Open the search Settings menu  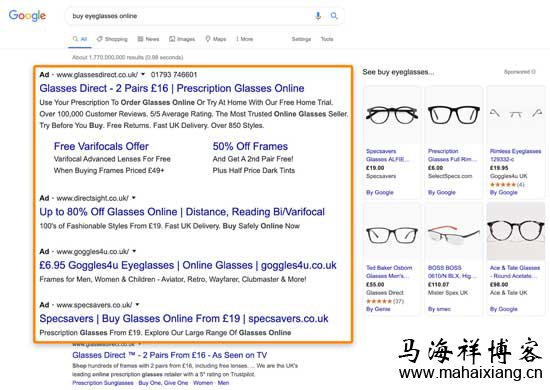[x=301, y=39]
